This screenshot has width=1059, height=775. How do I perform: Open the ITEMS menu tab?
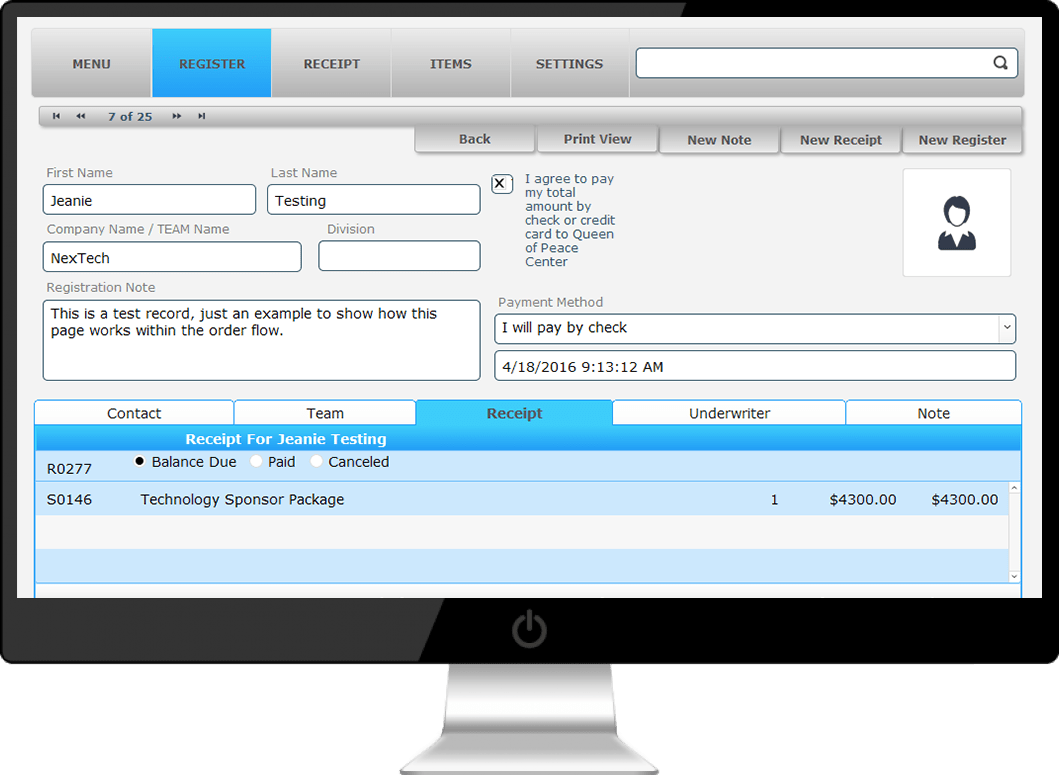tap(450, 64)
